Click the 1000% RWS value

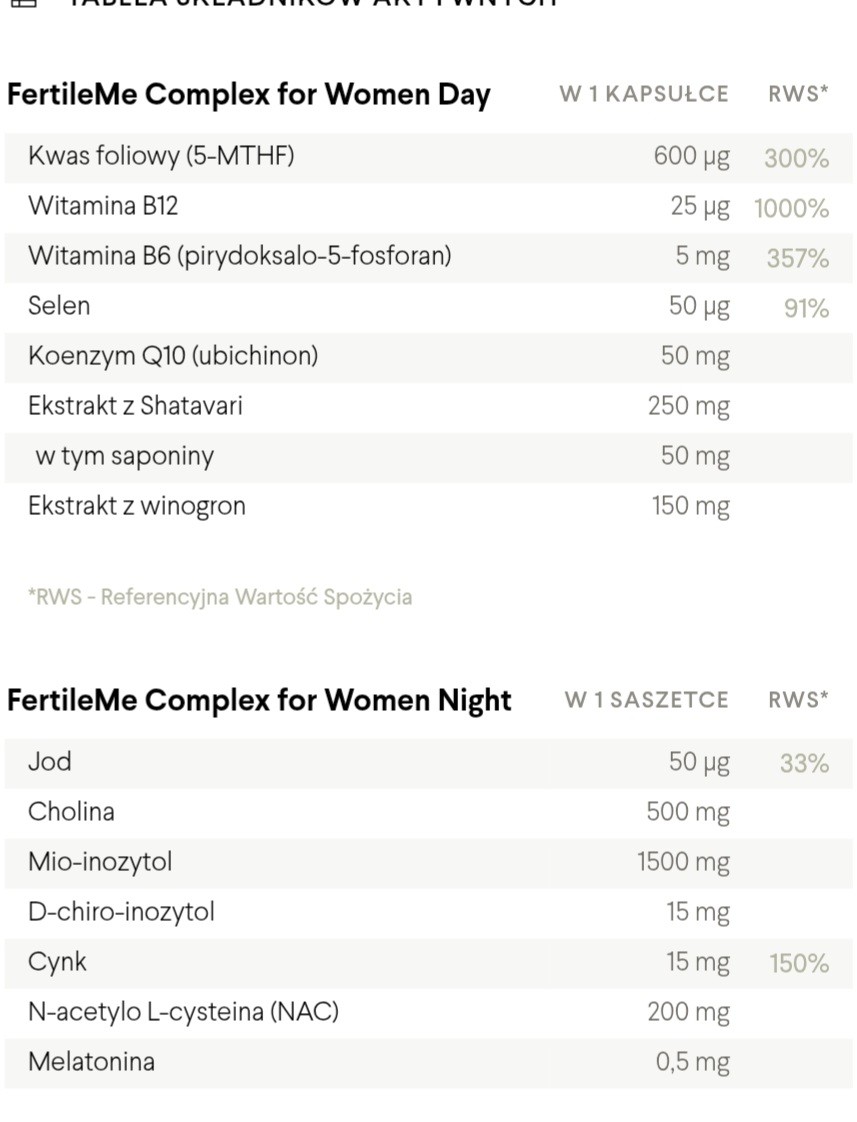791,209
